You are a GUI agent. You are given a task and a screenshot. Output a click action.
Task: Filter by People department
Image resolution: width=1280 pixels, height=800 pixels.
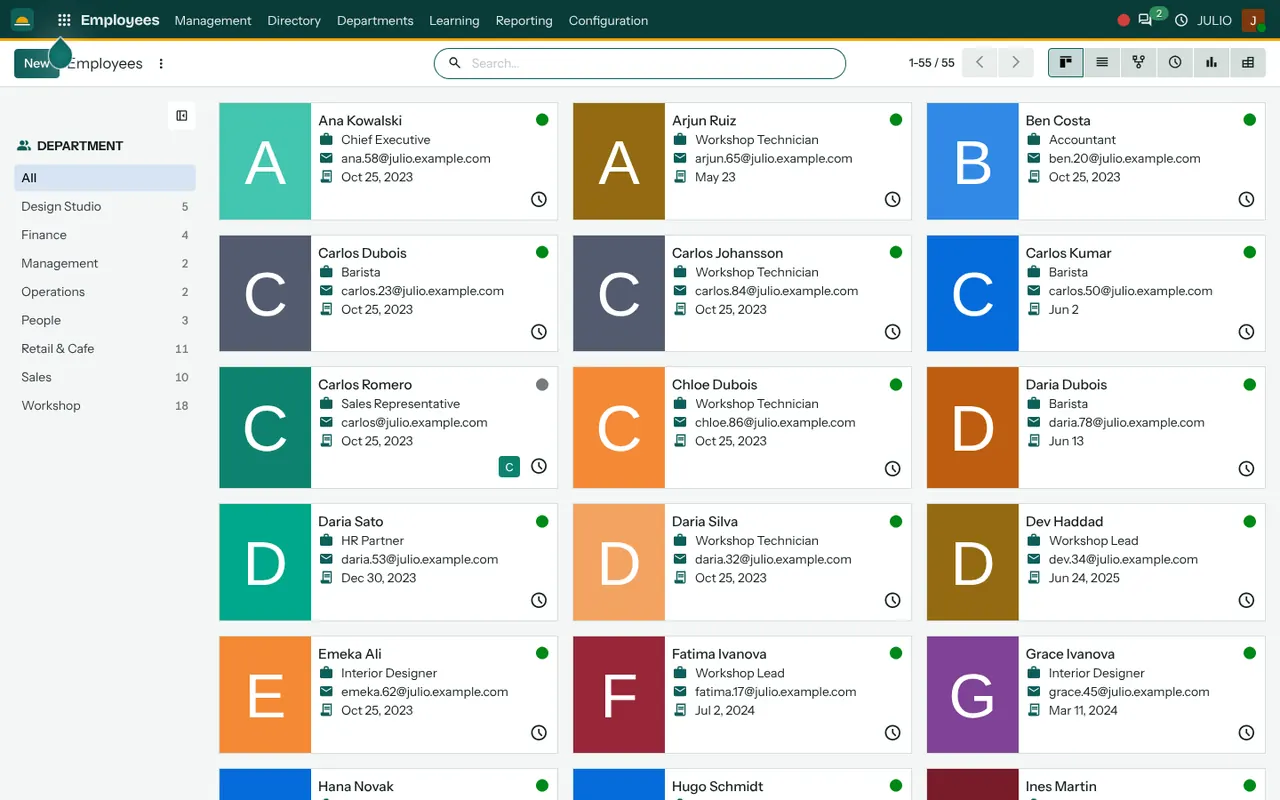(x=105, y=320)
